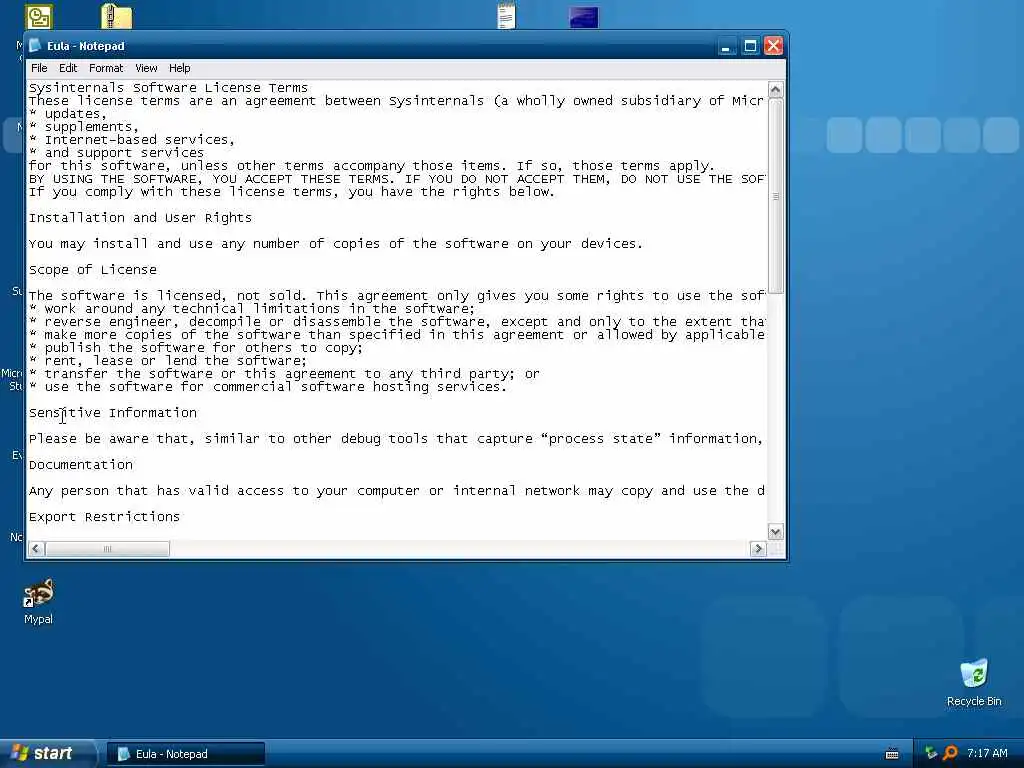Click the horizontal scrollbar left arrow
The image size is (1024, 768).
pos(37,549)
